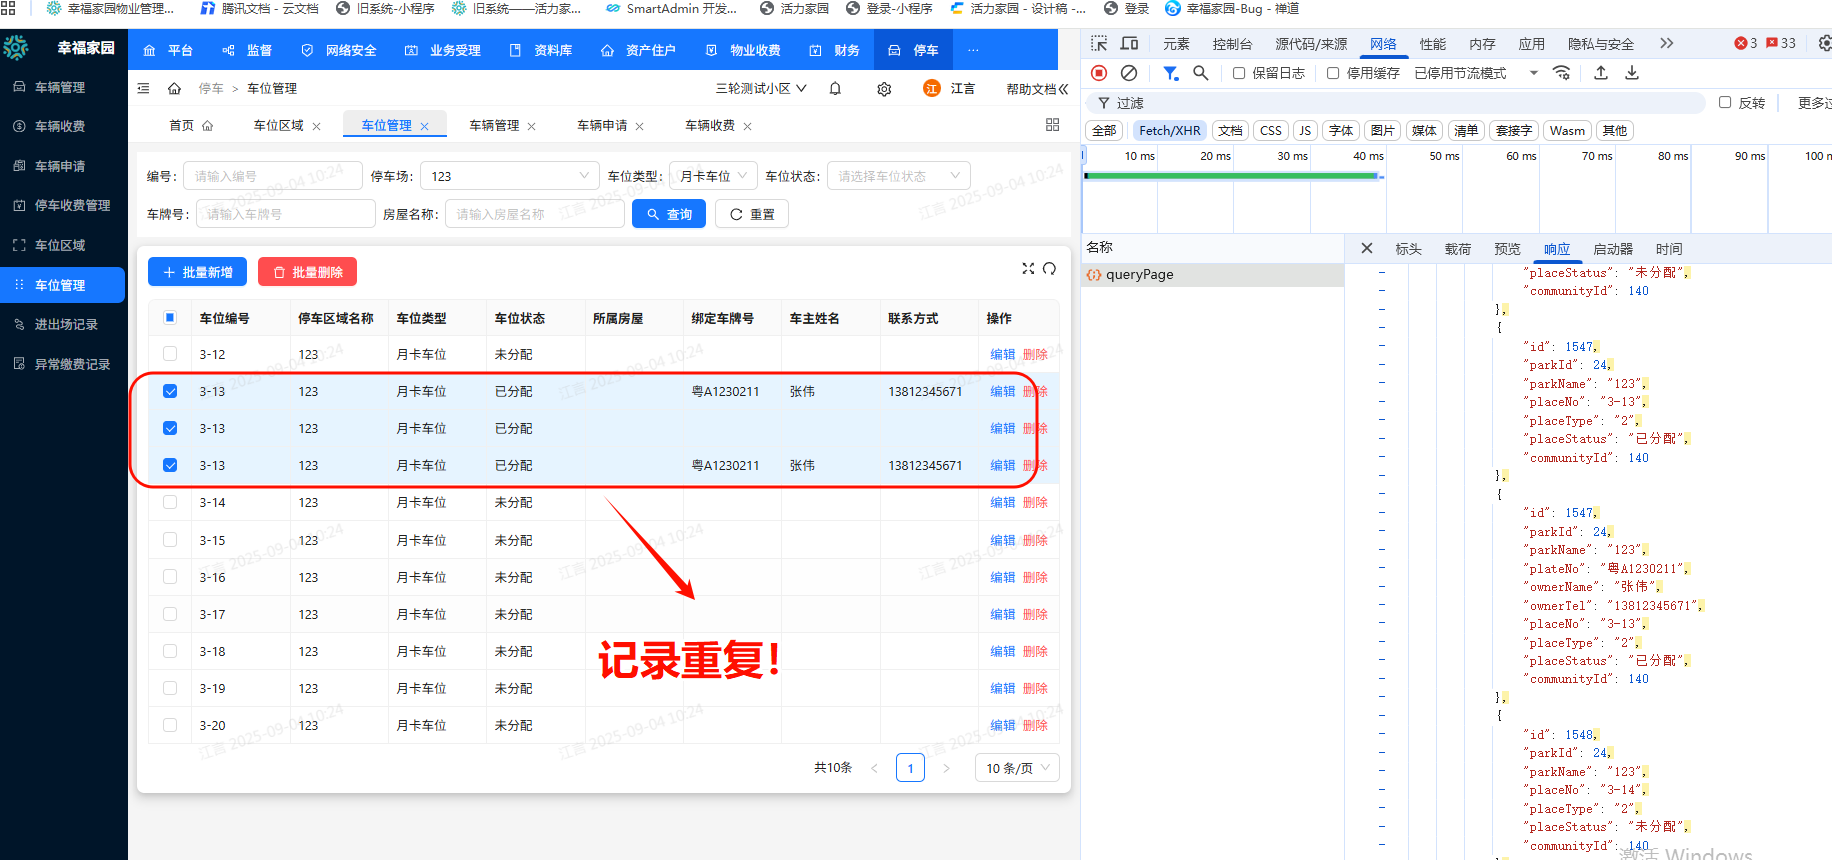Open settings gear in page header
The width and height of the screenshot is (1832, 860).
pyautogui.click(x=884, y=89)
